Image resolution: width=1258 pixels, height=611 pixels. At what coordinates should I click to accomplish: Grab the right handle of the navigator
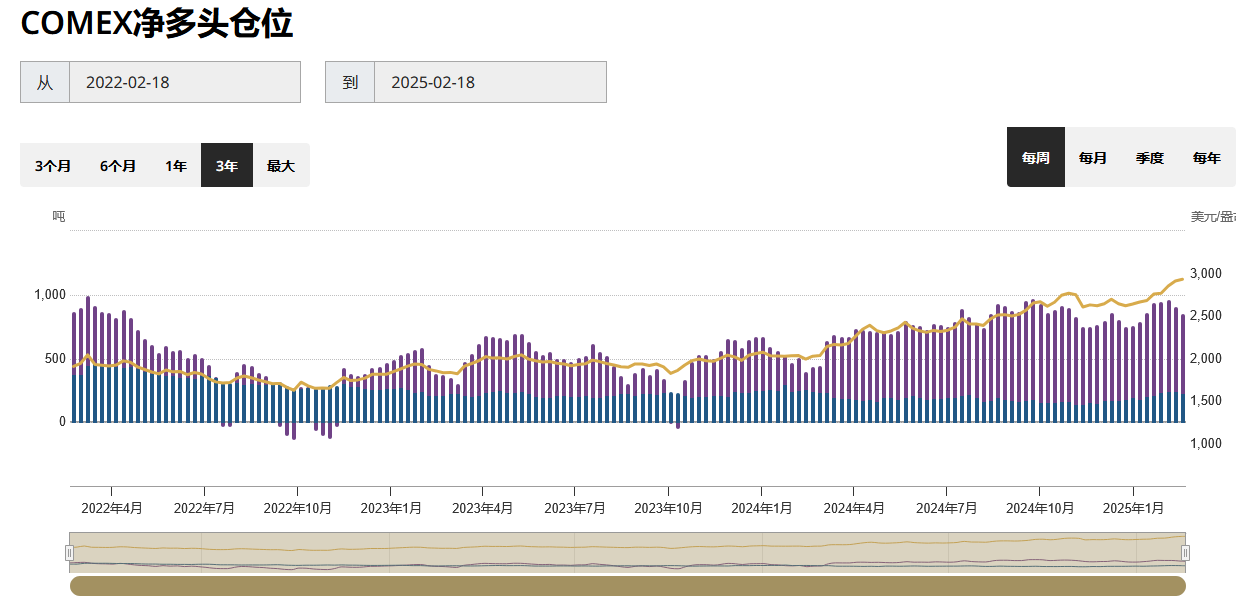pos(1185,553)
